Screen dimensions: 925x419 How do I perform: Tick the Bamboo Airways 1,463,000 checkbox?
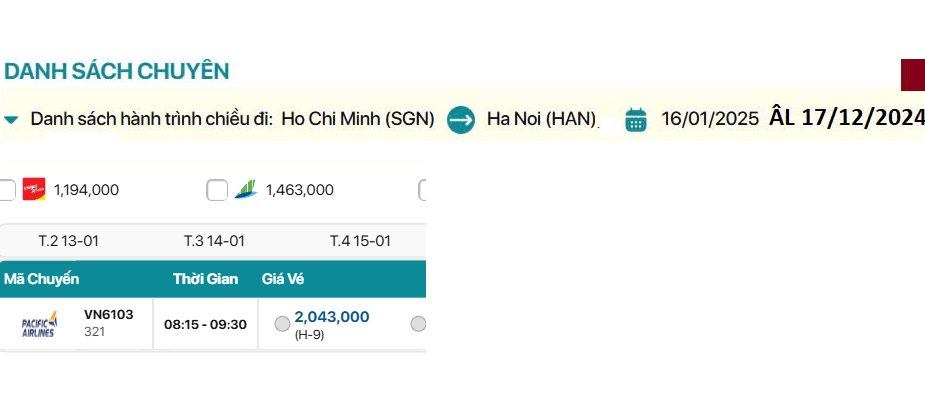point(217,190)
